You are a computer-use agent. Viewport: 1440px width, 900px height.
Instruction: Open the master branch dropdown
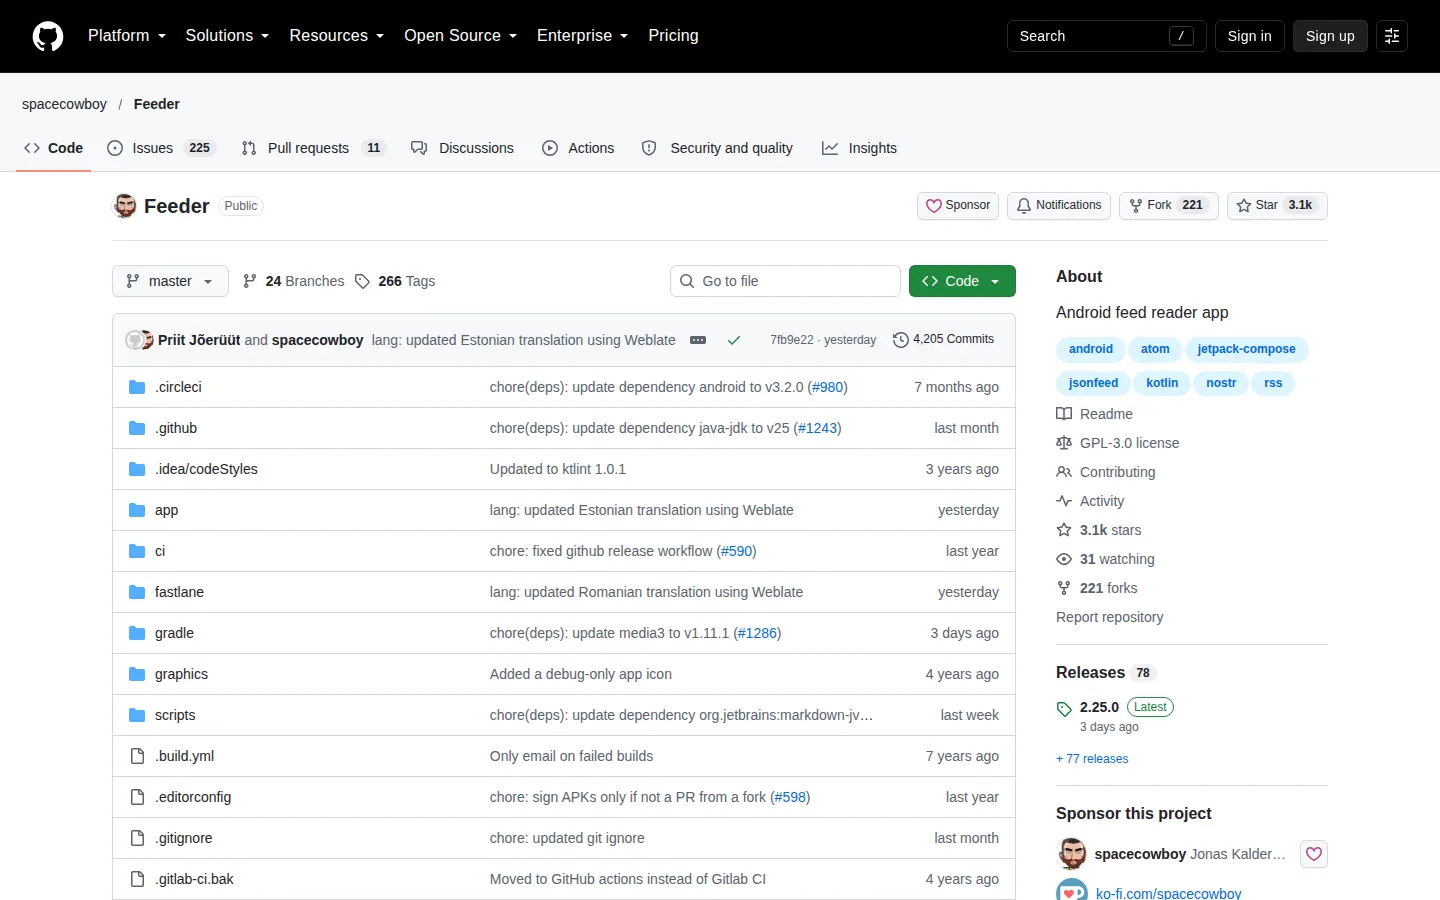[x=170, y=281]
